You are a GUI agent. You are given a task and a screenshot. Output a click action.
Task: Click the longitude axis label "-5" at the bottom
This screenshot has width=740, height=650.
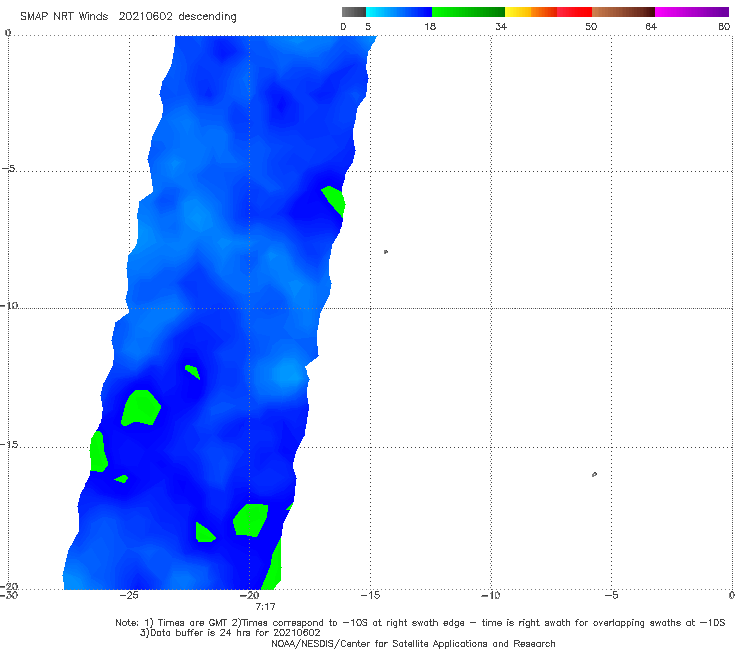click(x=611, y=596)
